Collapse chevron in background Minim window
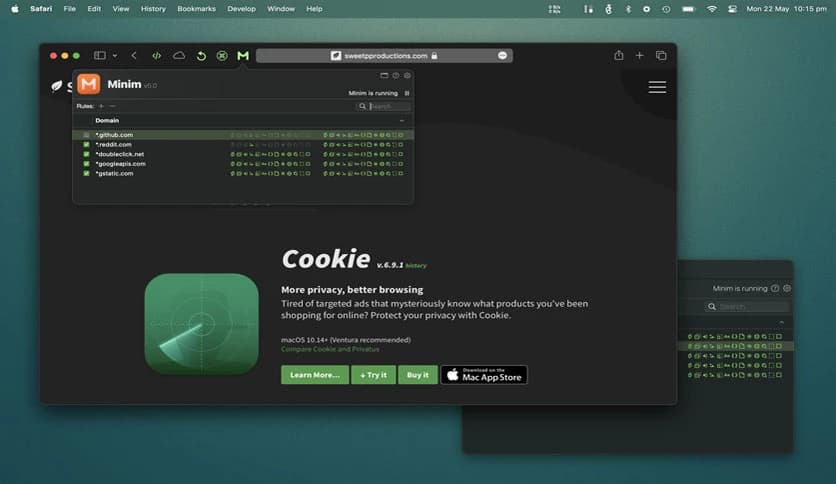Image resolution: width=836 pixels, height=484 pixels. coord(782,322)
